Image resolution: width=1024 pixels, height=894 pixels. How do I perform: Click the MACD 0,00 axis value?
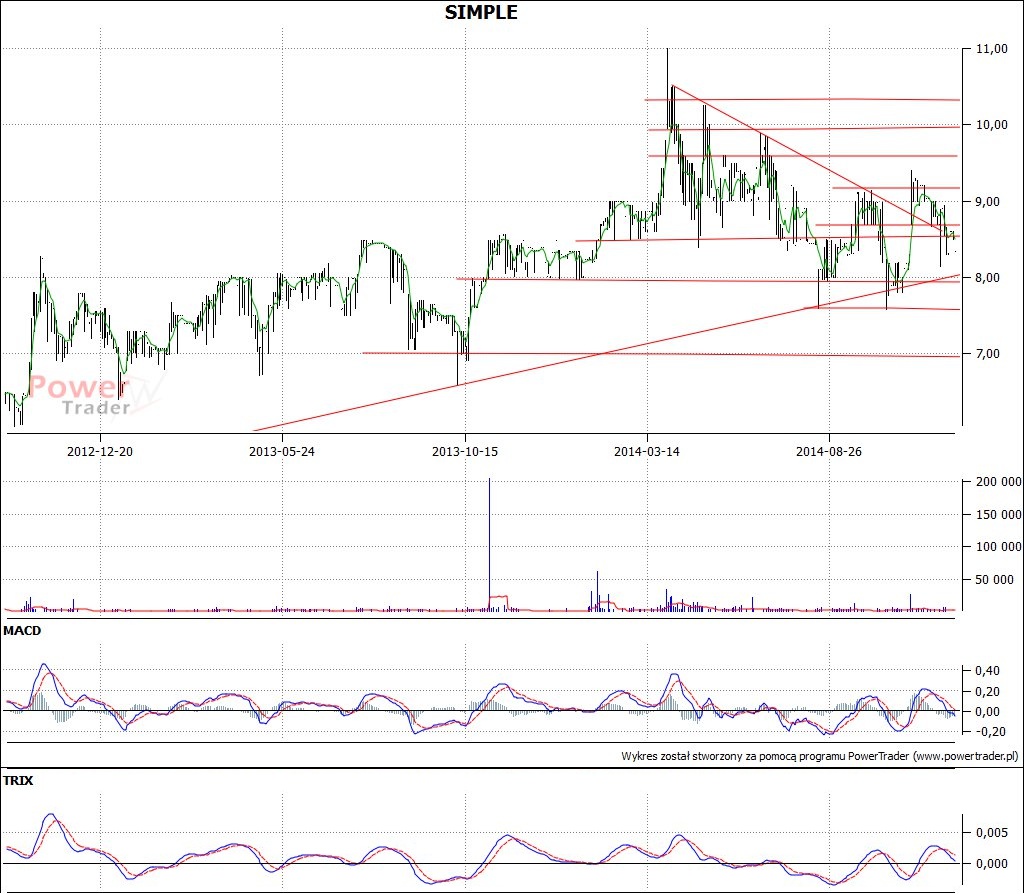[x=987, y=712]
